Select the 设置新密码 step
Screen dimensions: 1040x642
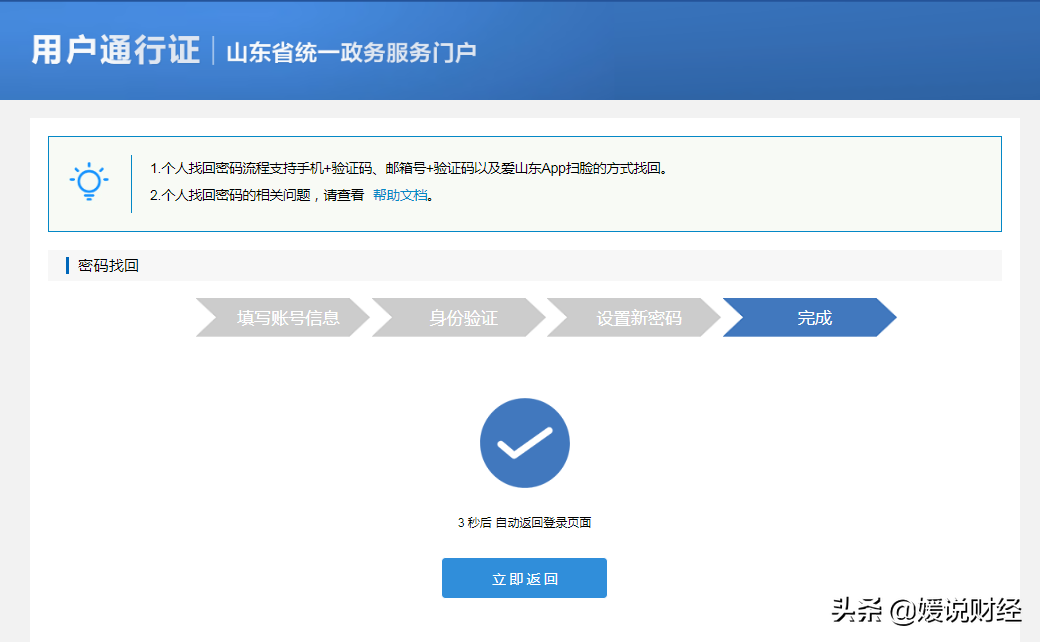tap(634, 318)
